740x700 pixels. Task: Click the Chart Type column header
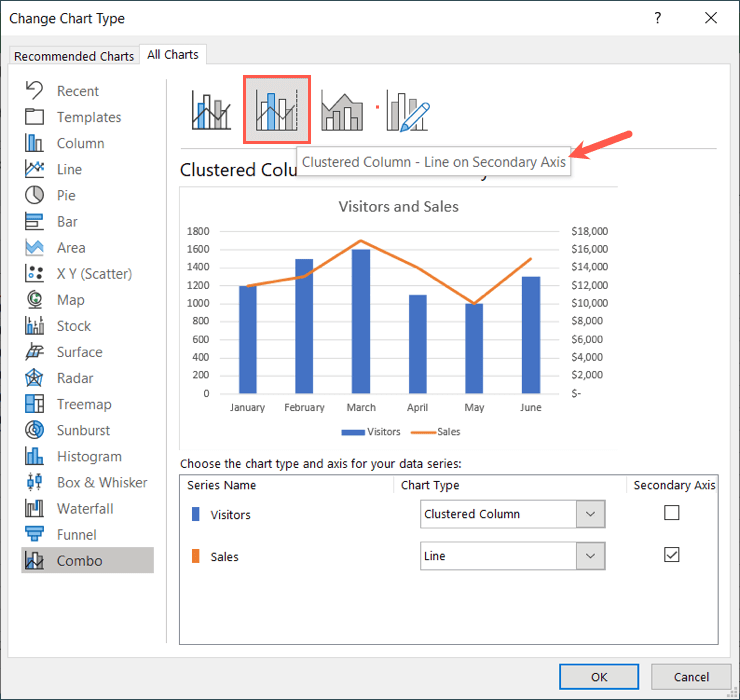[x=429, y=485]
